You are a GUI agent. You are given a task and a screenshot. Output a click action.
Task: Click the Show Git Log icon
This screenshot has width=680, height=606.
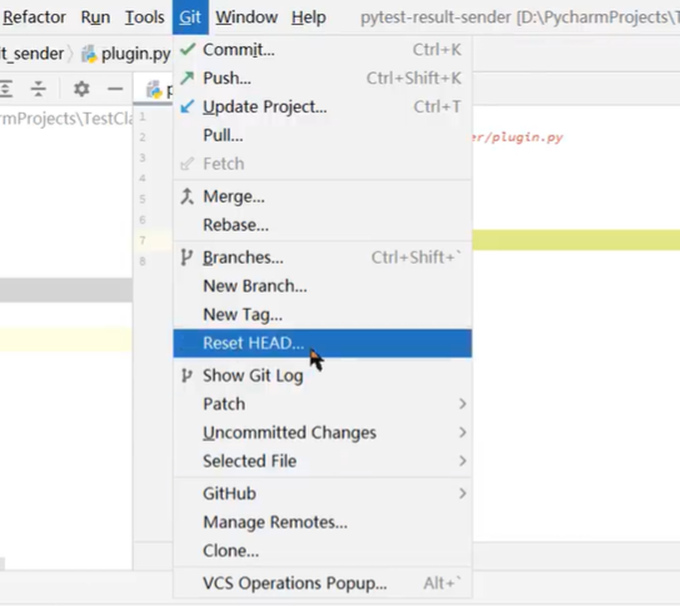[x=187, y=376]
